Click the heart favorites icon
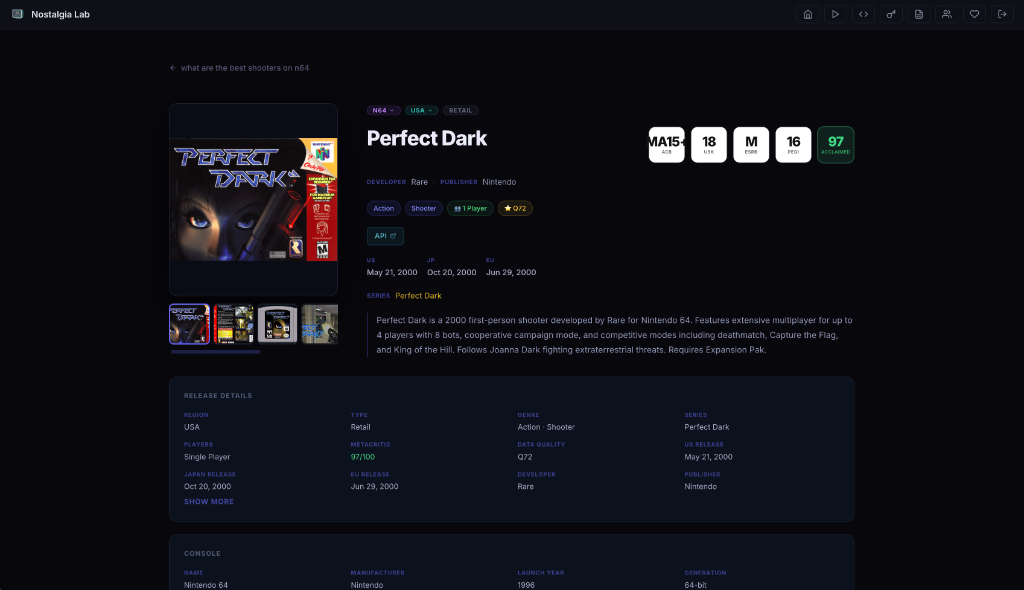The height and width of the screenshot is (590, 1024). (x=974, y=14)
